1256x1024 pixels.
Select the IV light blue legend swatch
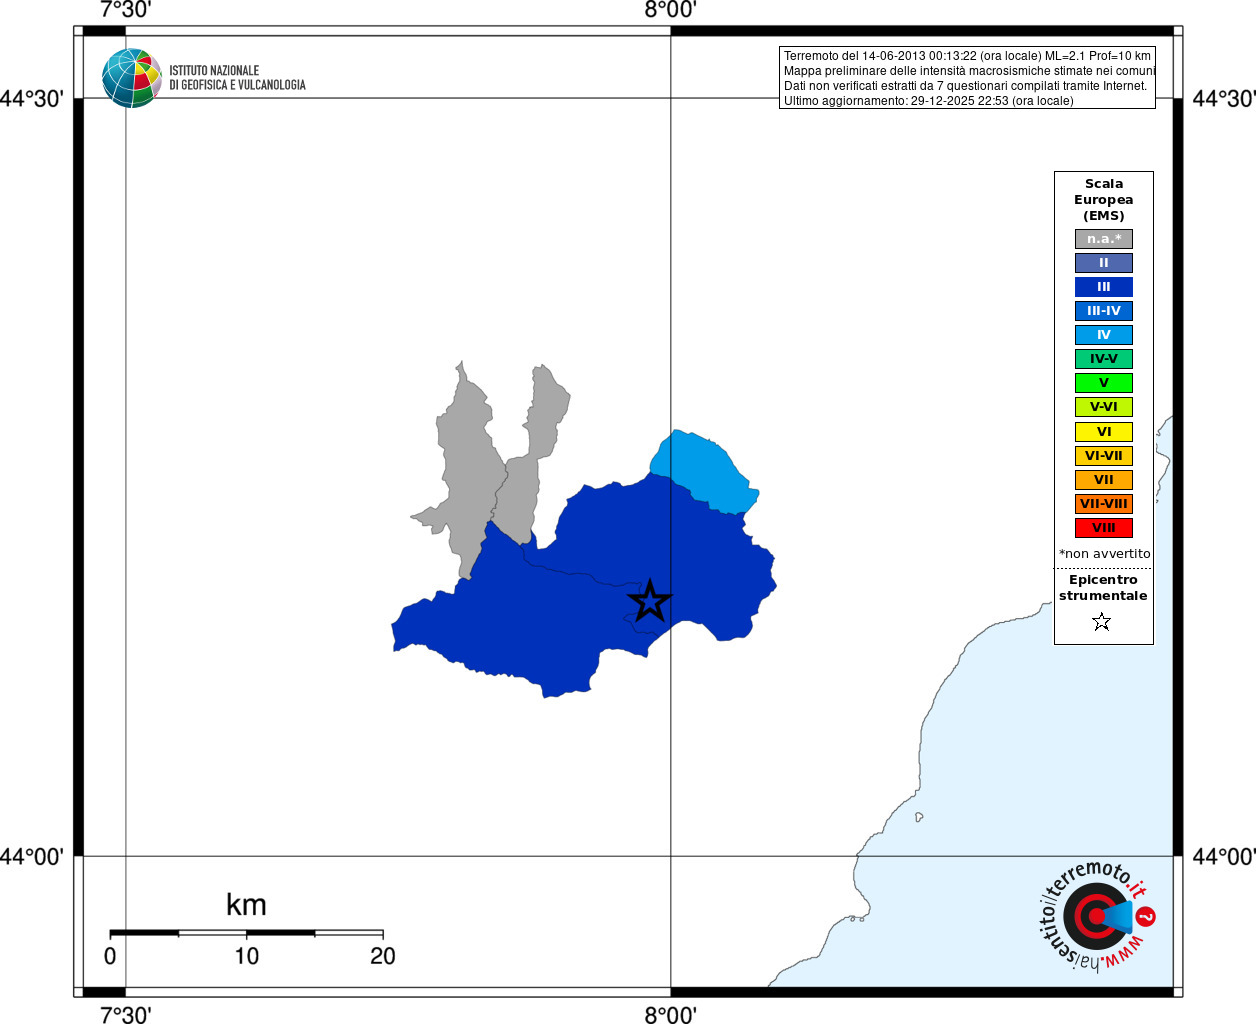coord(1104,335)
